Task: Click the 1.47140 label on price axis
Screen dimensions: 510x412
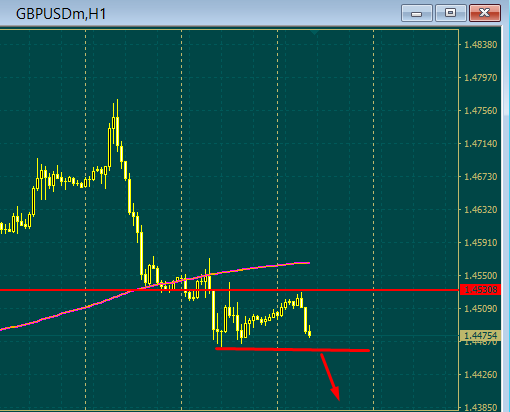Action: pos(480,144)
